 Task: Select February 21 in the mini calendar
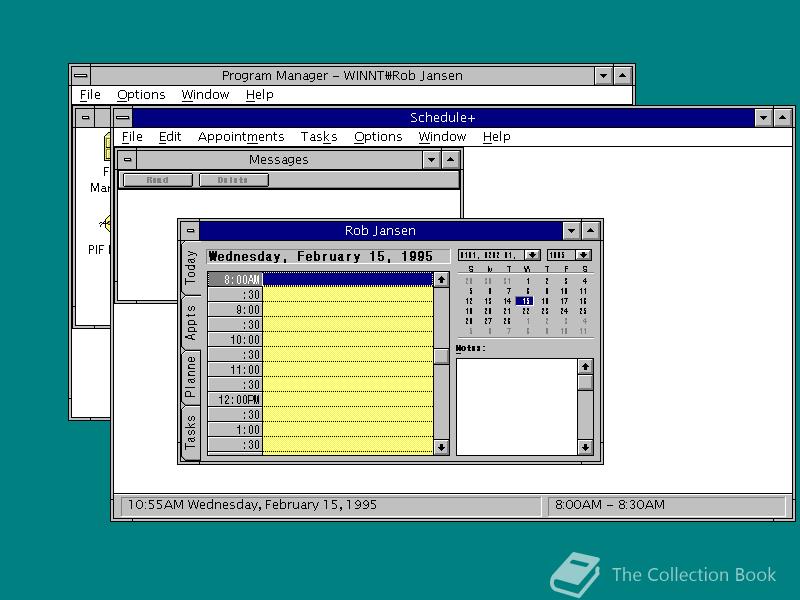tap(507, 311)
